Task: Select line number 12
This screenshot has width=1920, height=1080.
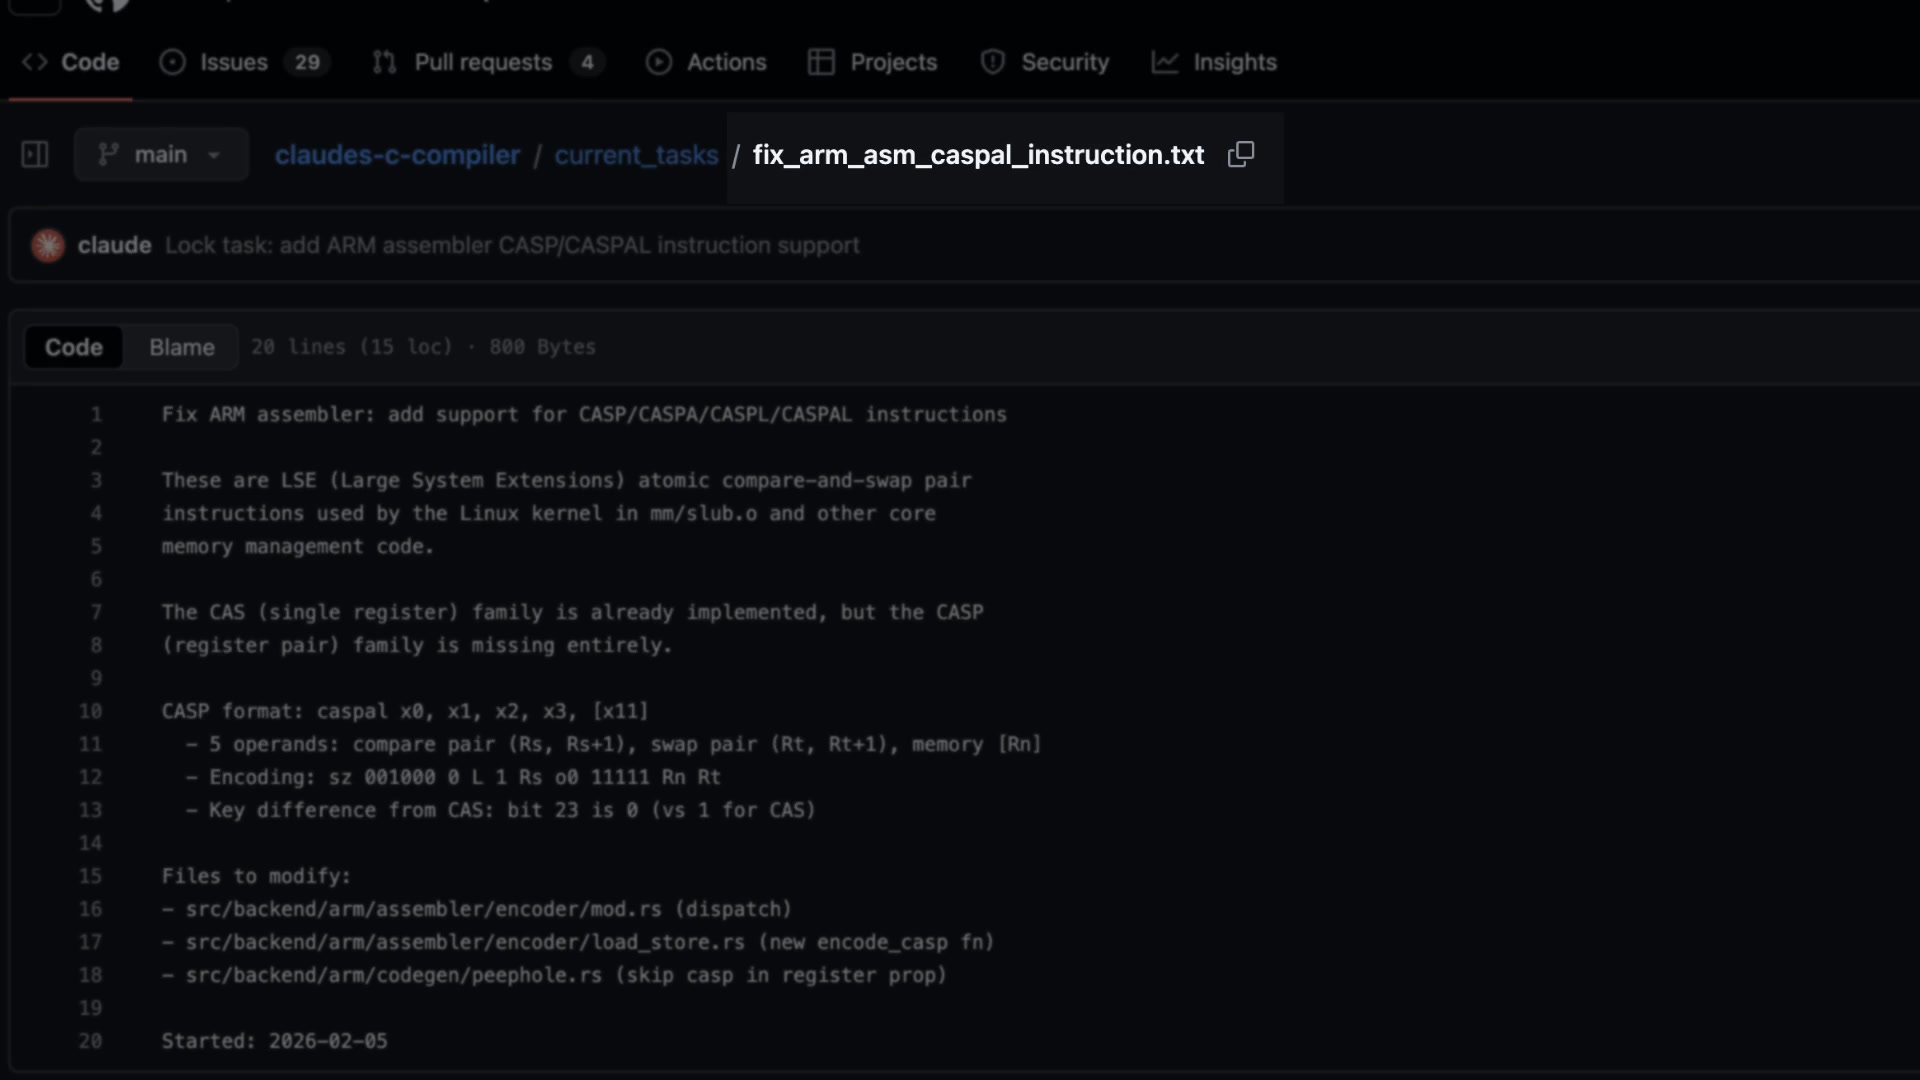Action: [90, 777]
